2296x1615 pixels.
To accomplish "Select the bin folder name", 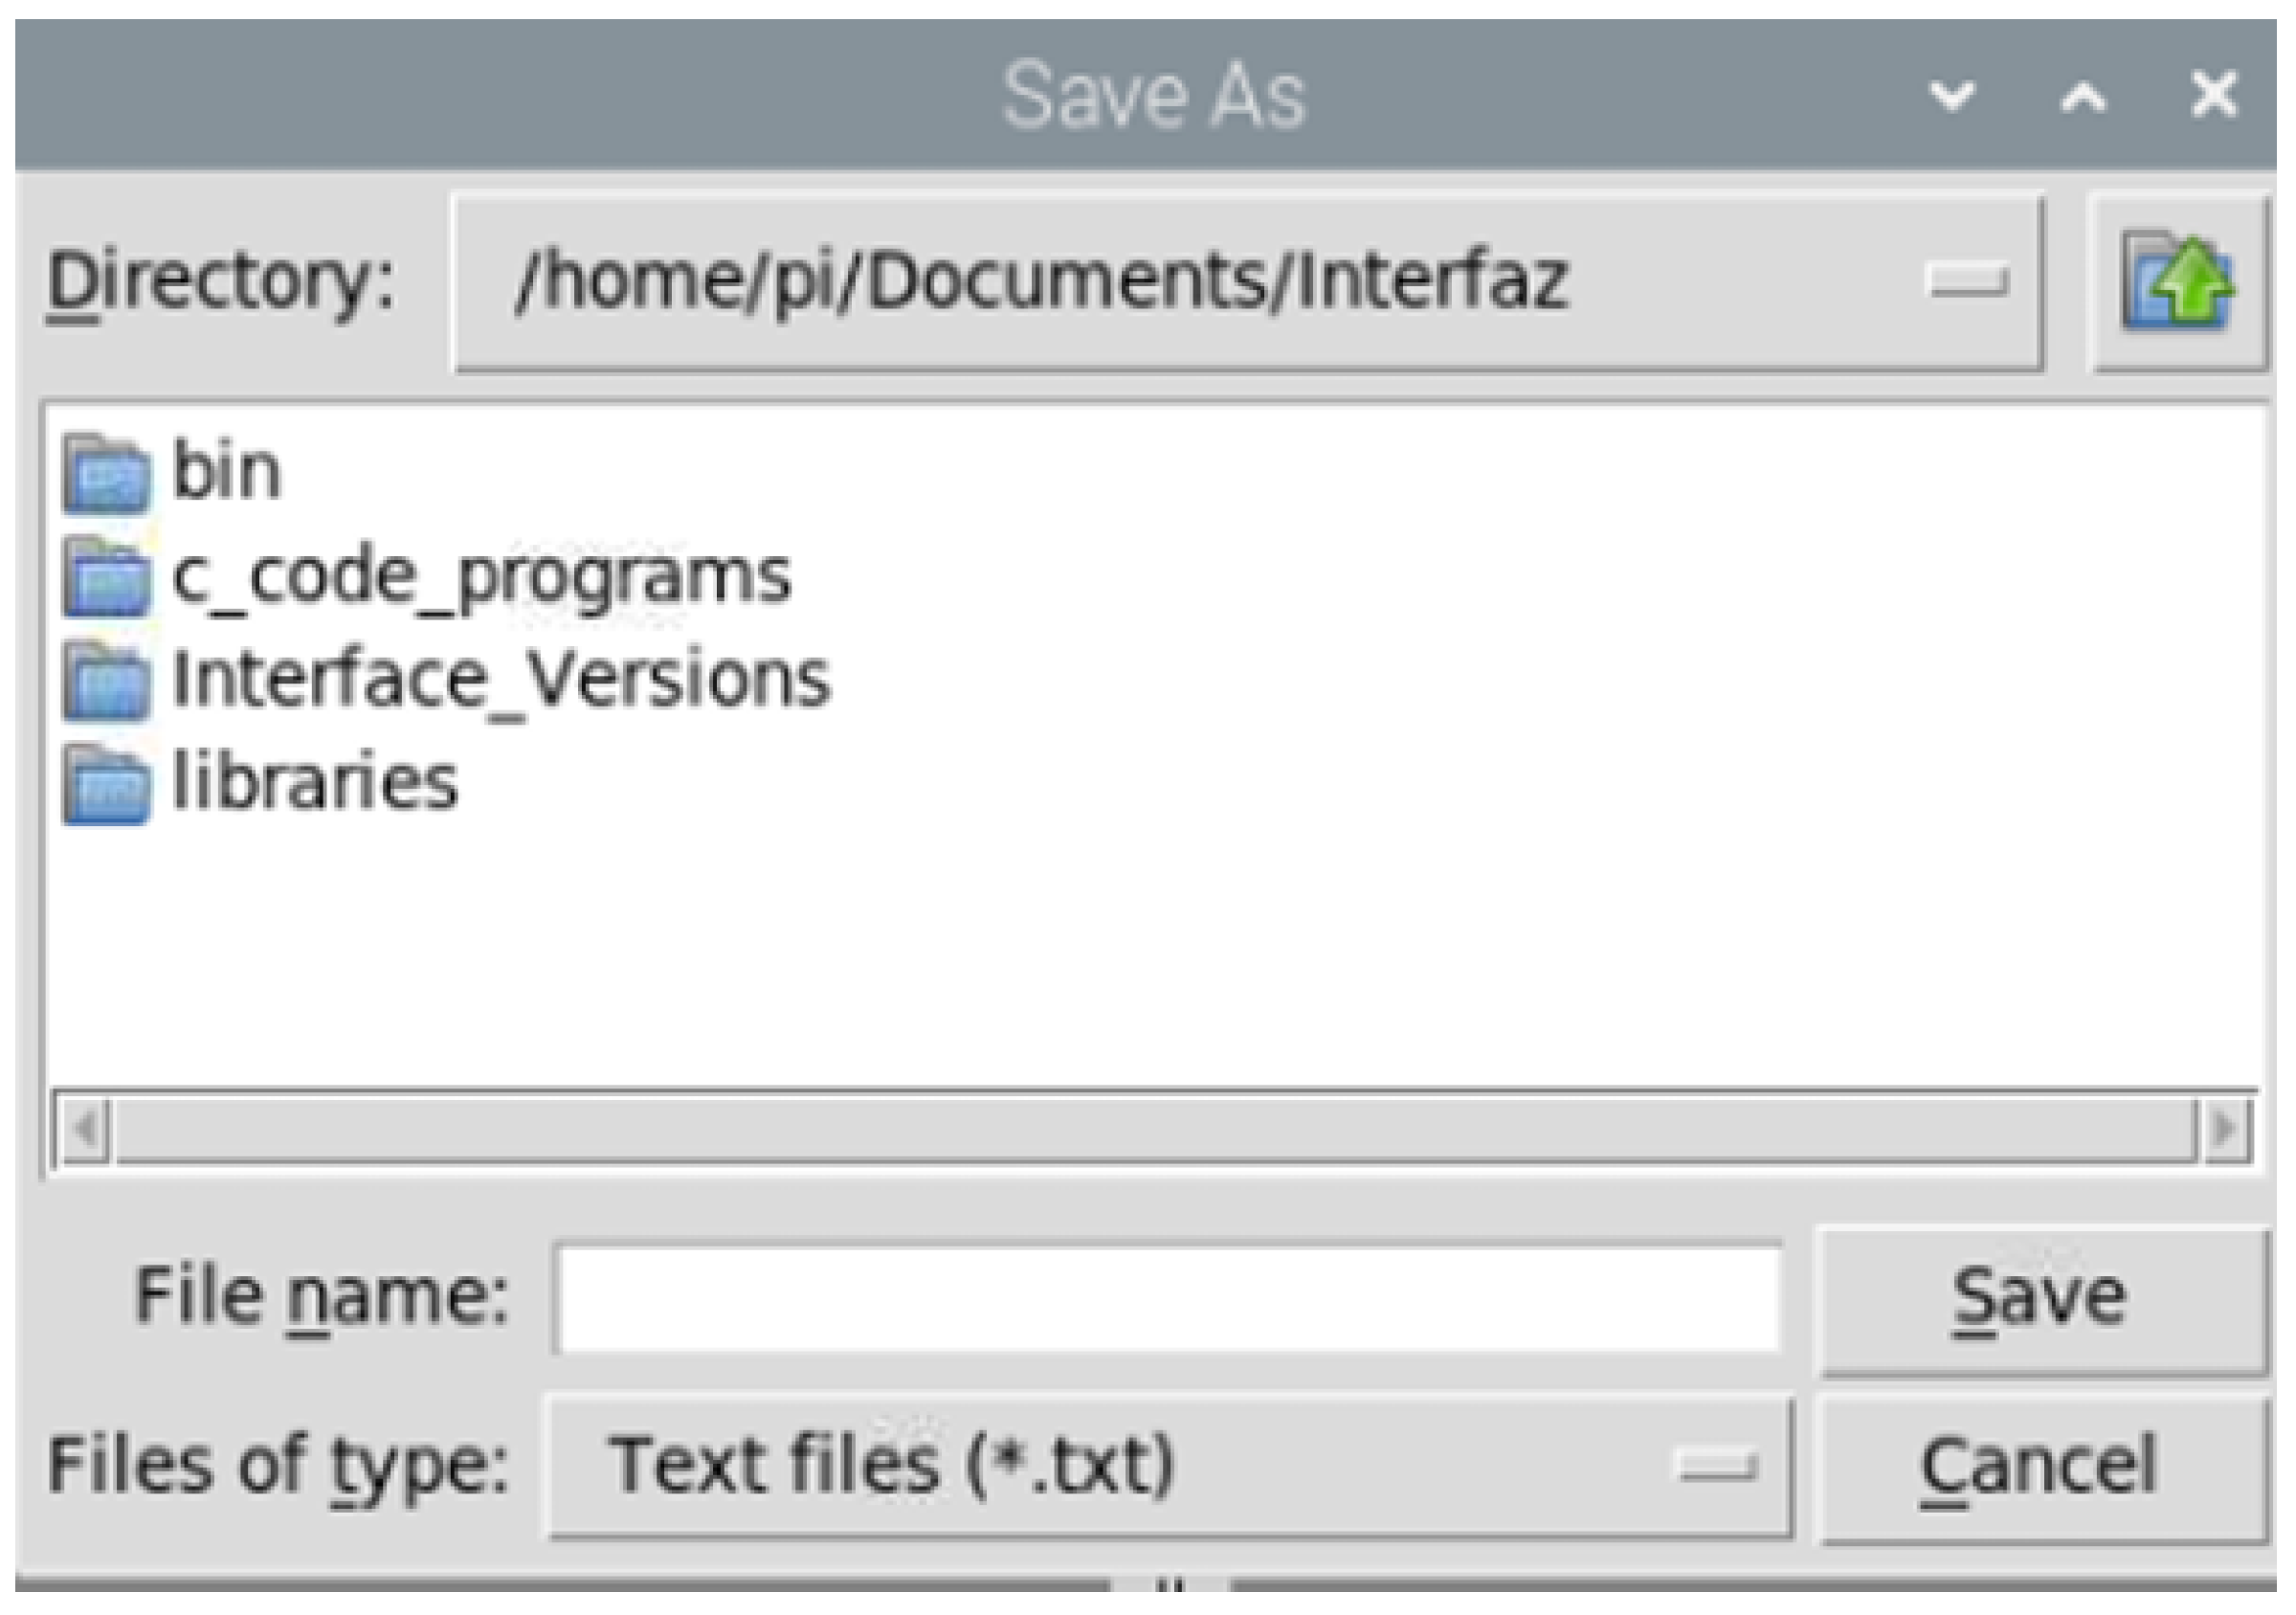I will click(227, 470).
